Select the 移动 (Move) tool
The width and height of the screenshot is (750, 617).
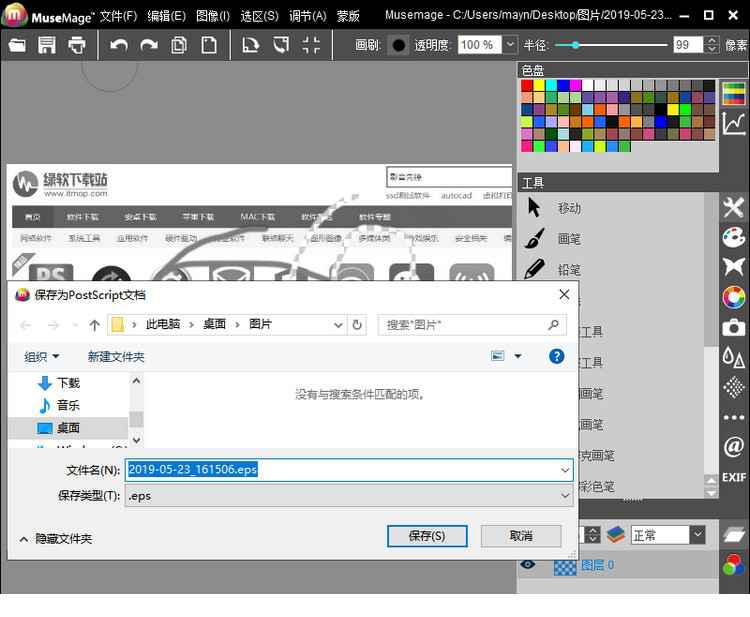click(568, 208)
